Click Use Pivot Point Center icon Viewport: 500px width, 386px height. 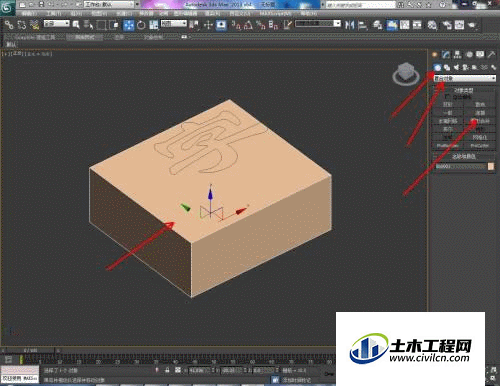[x=194, y=25]
